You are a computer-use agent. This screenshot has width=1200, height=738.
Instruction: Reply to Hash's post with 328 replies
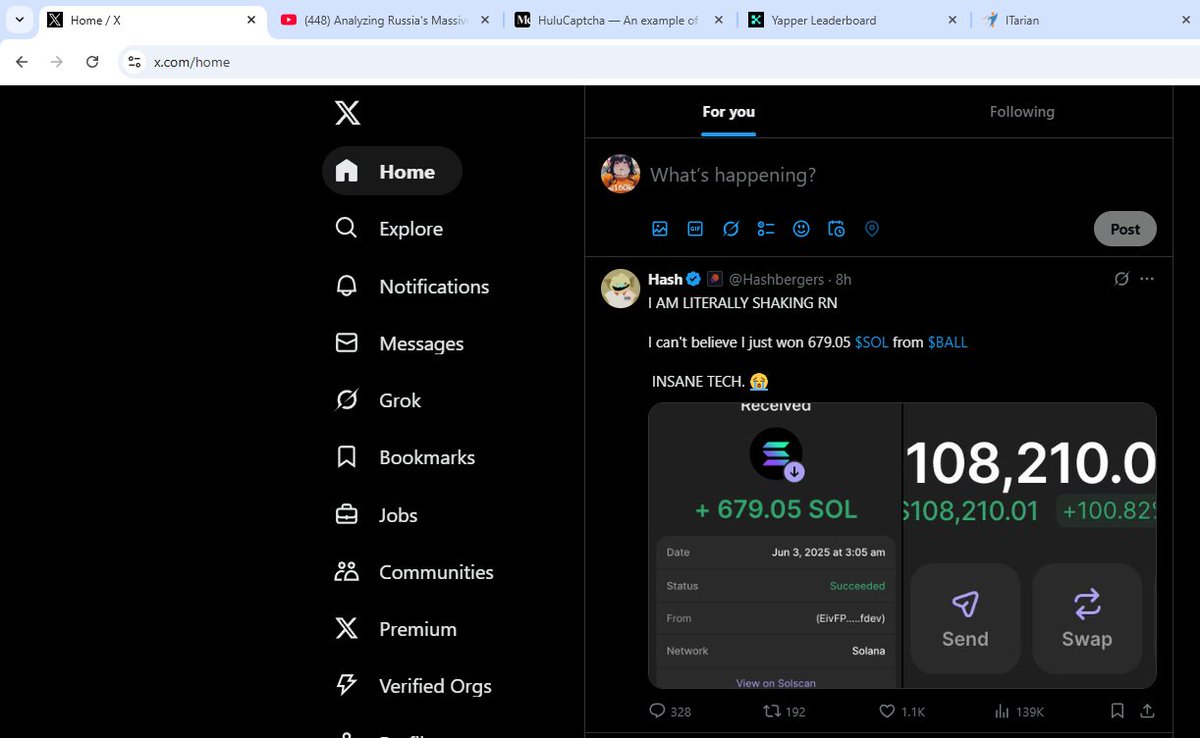click(x=670, y=711)
